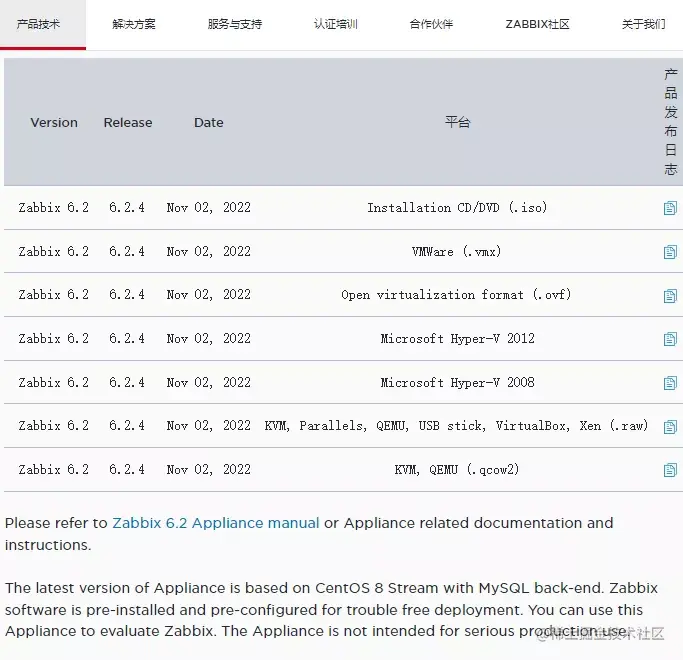The height and width of the screenshot is (660, 683).
Task: Open the 服务与支持 menu item
Action: [235, 24]
